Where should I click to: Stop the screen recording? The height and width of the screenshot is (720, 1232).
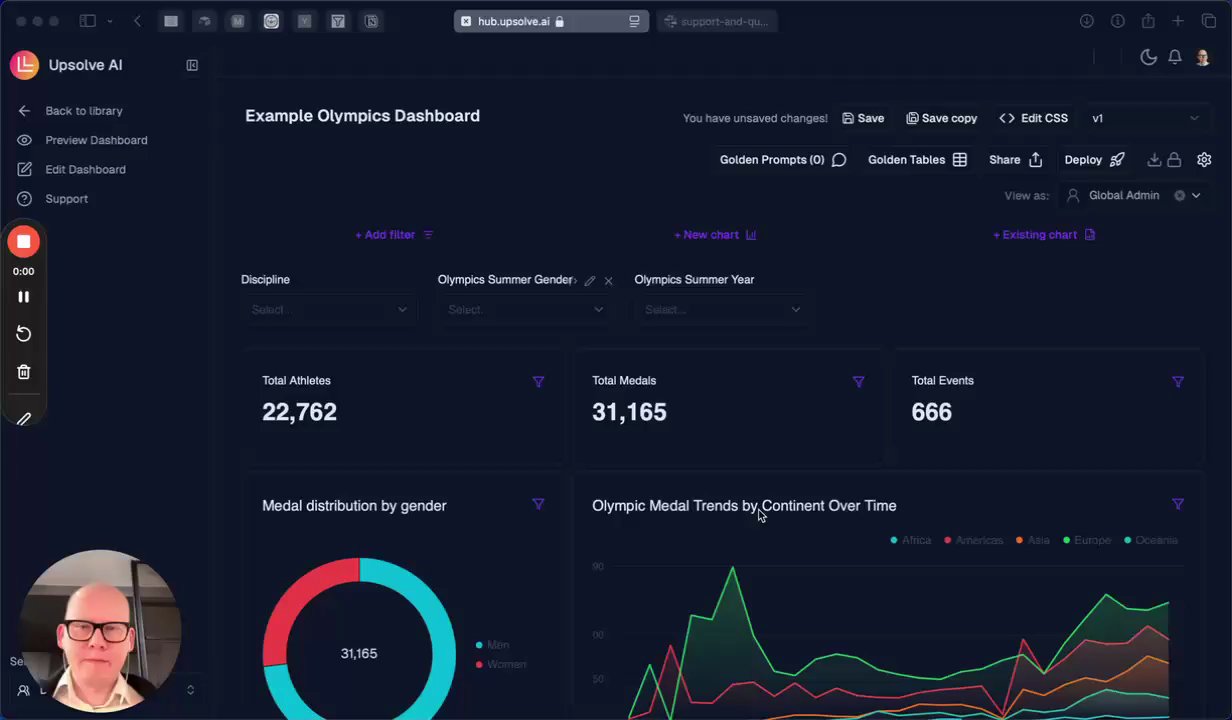[x=24, y=242]
